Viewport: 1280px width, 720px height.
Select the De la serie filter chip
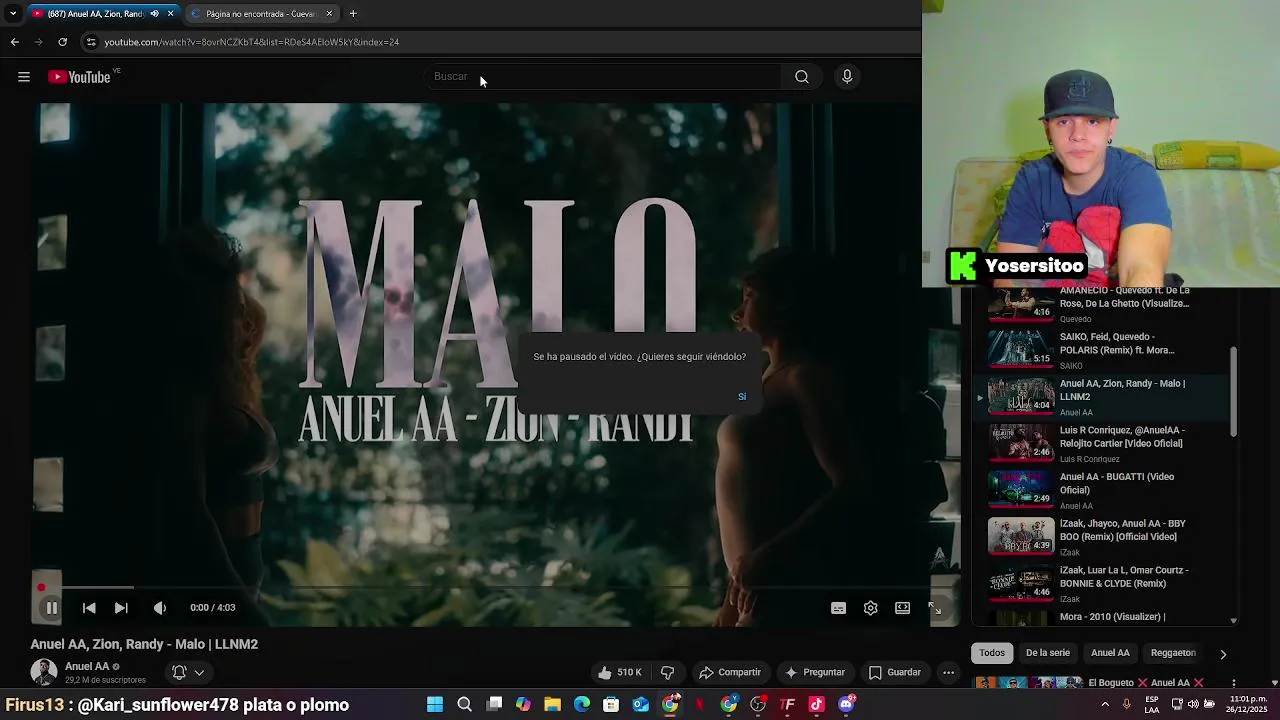tap(1048, 653)
